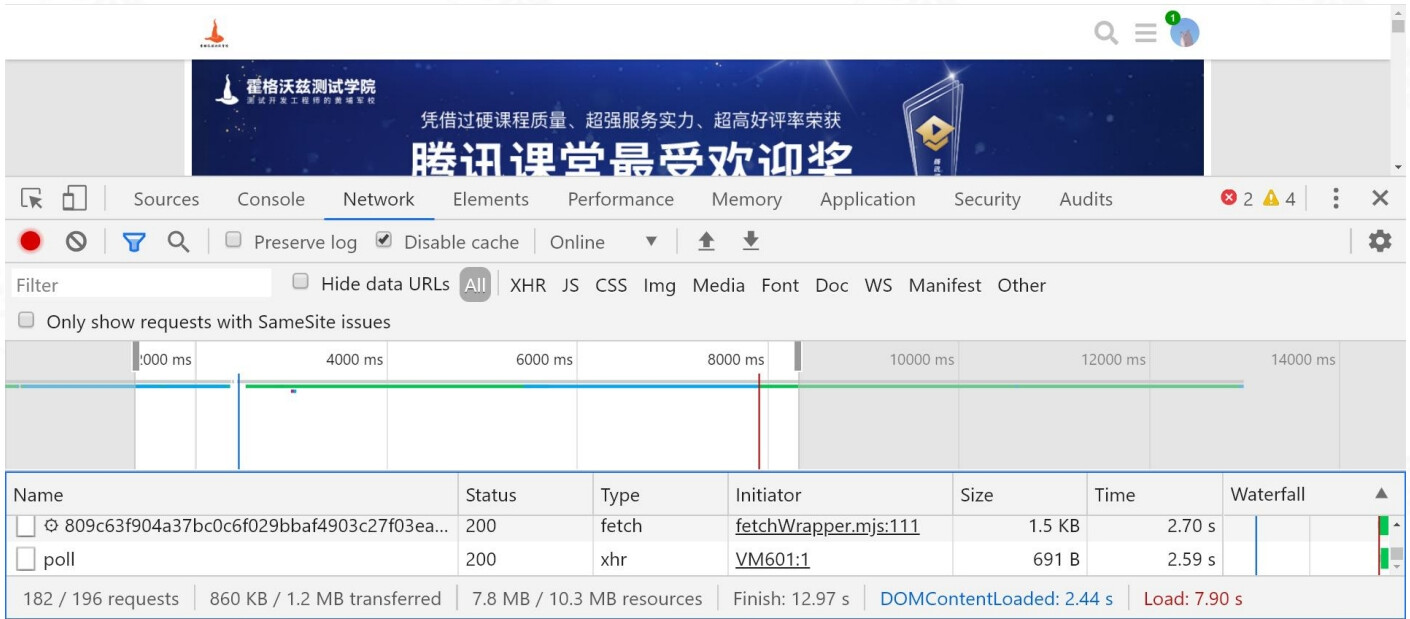Click the red error count indicator
The height and width of the screenshot is (619, 1410).
[1237, 199]
